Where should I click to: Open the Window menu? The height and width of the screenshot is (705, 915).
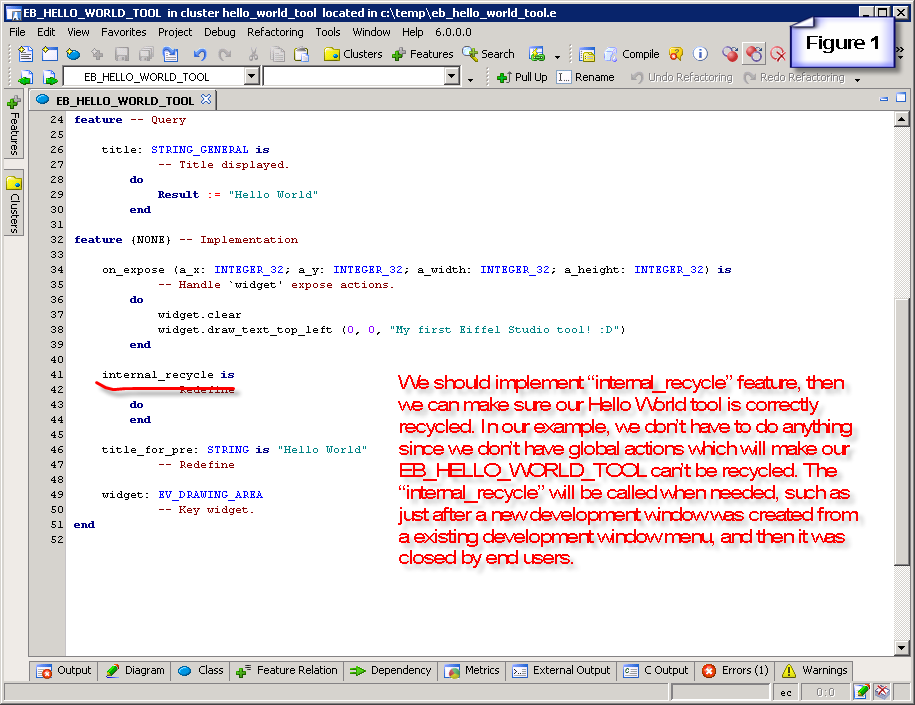pyautogui.click(x=371, y=32)
